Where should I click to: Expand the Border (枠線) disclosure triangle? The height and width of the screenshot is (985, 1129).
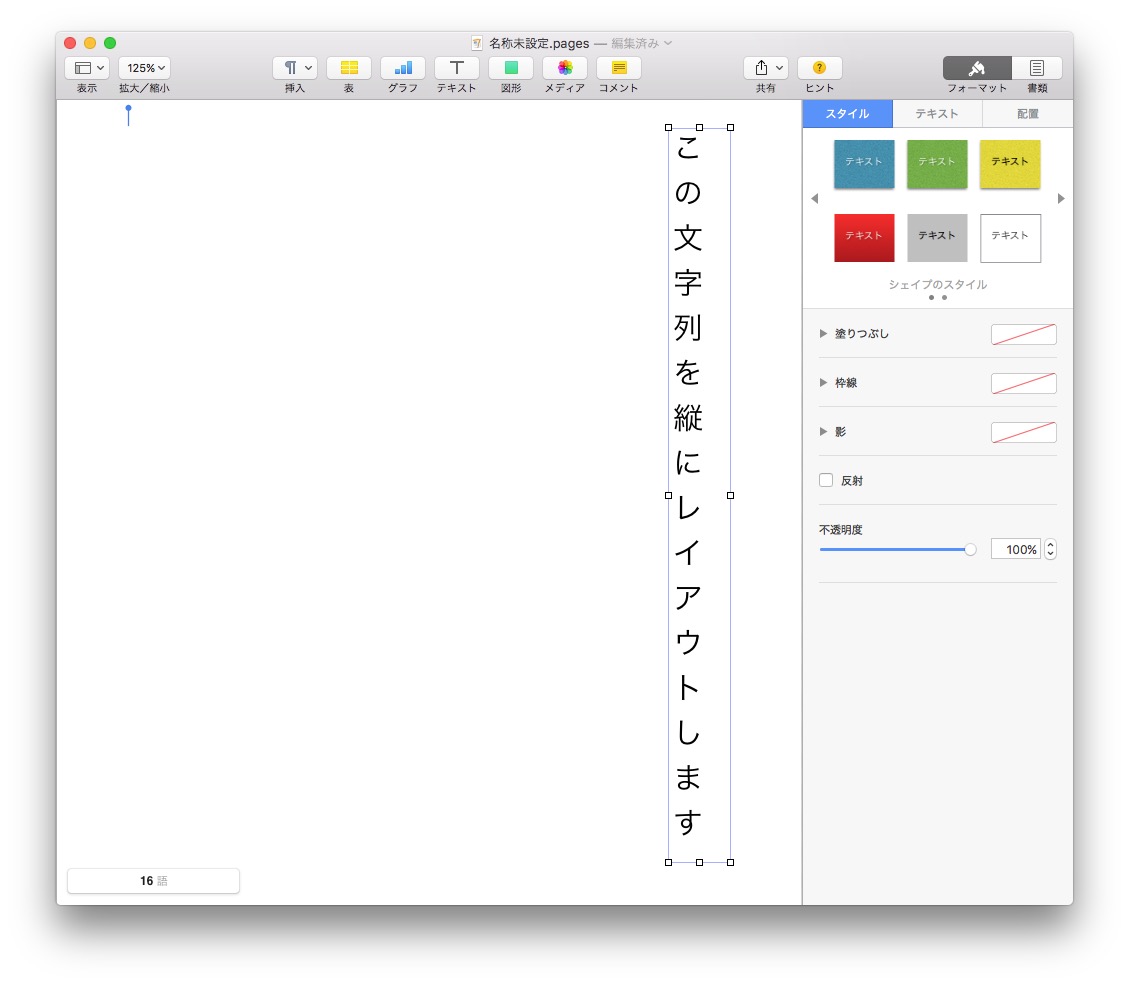pyautogui.click(x=824, y=383)
